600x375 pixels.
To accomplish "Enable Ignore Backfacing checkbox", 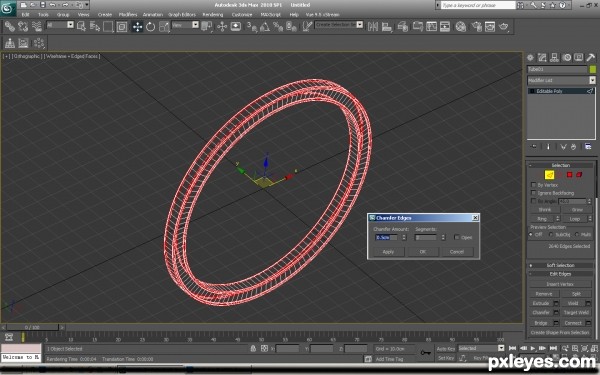I will tap(533, 193).
